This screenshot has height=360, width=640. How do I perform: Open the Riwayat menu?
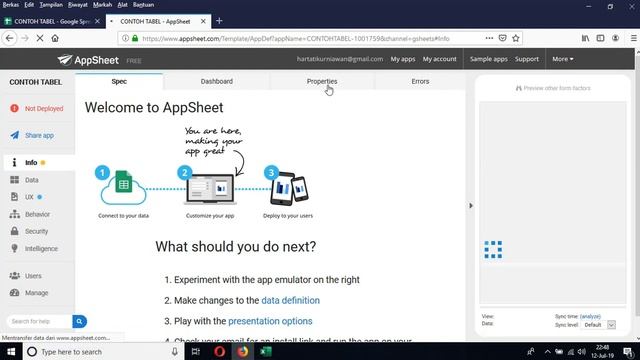coord(78,5)
